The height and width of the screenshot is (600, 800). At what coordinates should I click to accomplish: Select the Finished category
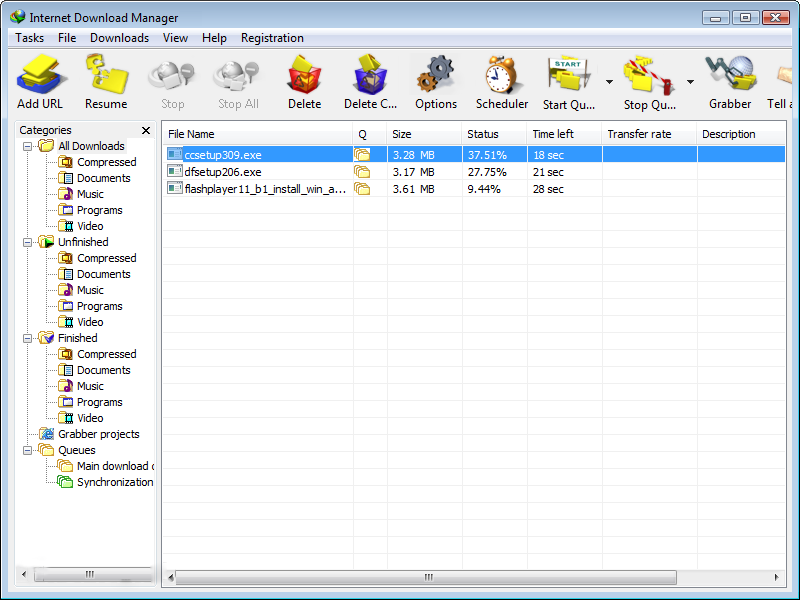(x=78, y=338)
